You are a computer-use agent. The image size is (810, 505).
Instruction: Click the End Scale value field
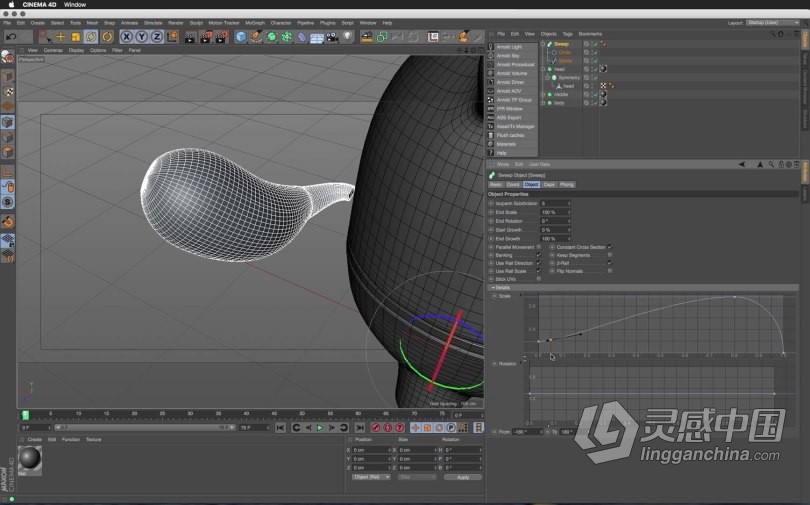(555, 212)
